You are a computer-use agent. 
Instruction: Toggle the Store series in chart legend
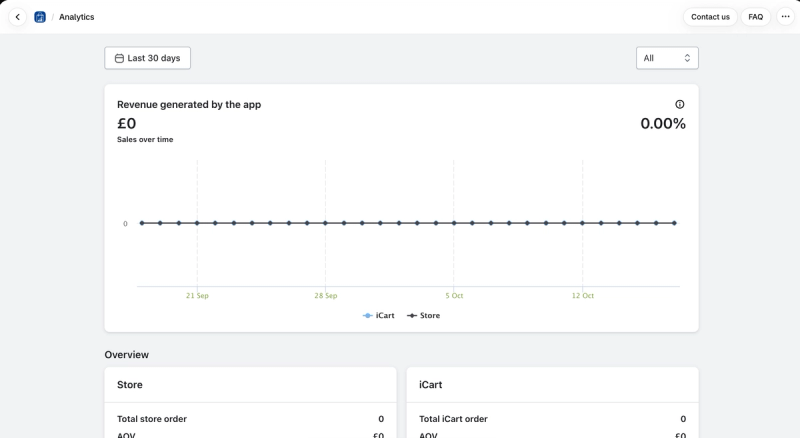423,315
